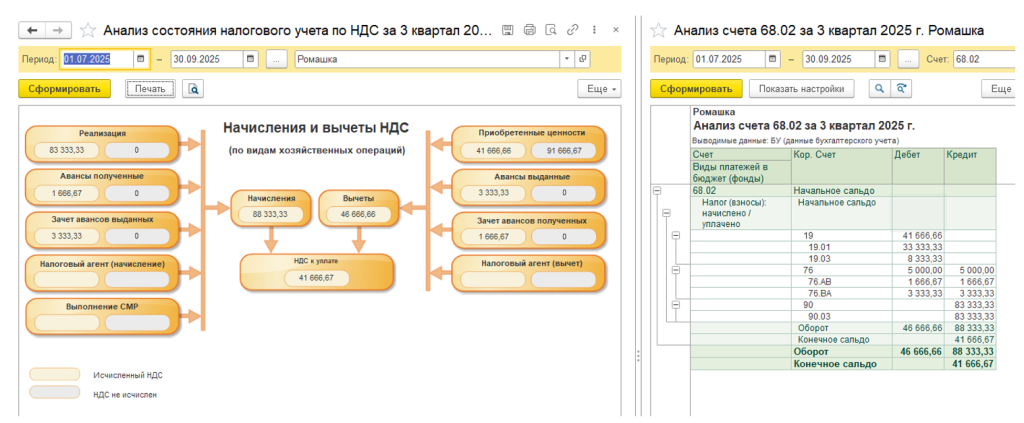Click the back navigation arrow
Image resolution: width=1024 pixels, height=423 pixels.
click(x=32, y=31)
